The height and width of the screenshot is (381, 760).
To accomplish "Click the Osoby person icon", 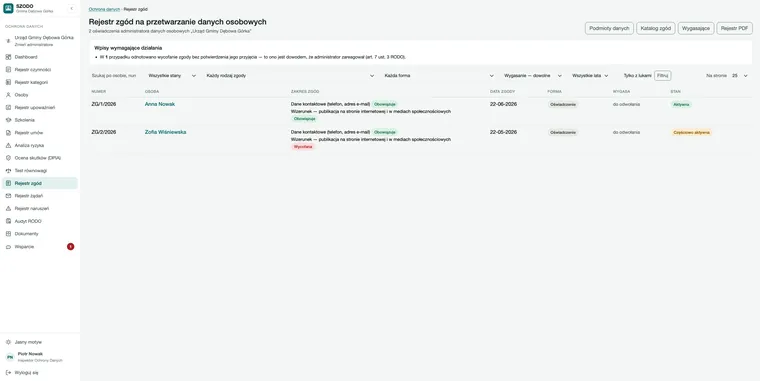I will pyautogui.click(x=8, y=95).
